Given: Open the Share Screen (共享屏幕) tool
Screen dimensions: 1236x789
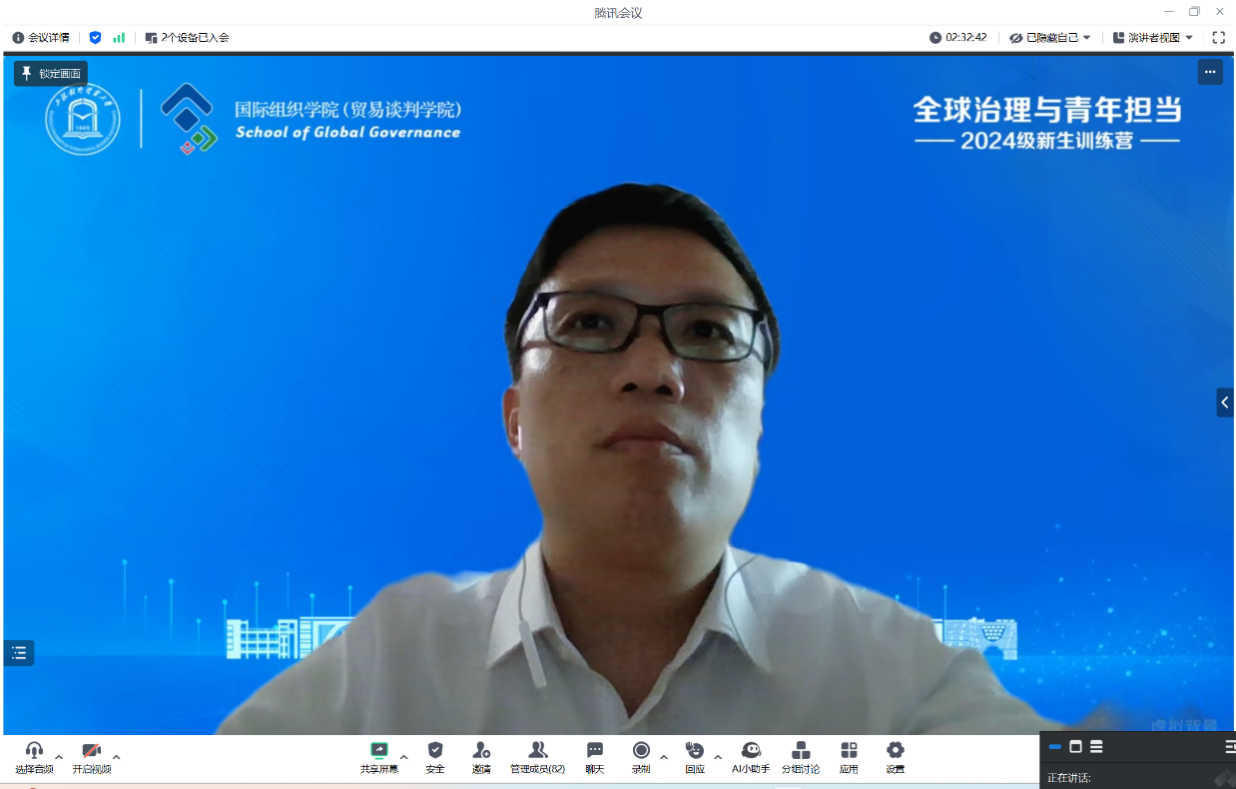Looking at the screenshot, I should coord(379,757).
